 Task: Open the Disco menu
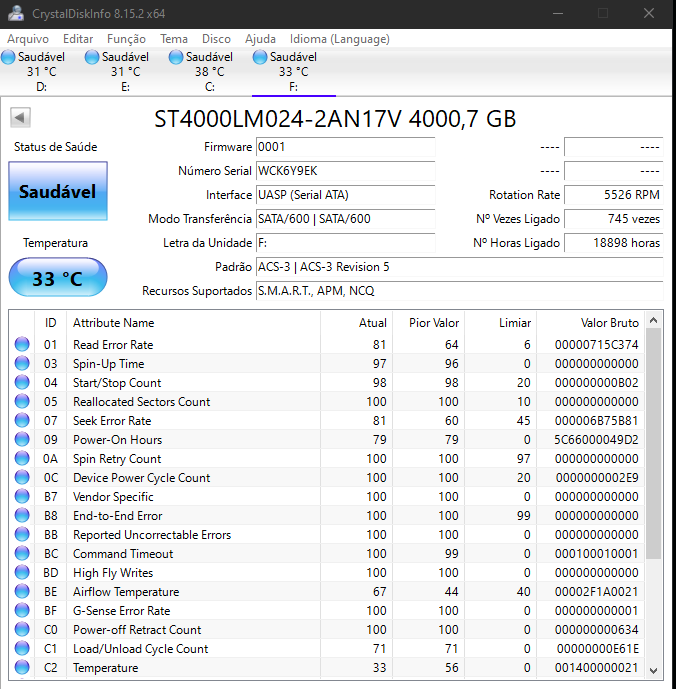[x=216, y=39]
